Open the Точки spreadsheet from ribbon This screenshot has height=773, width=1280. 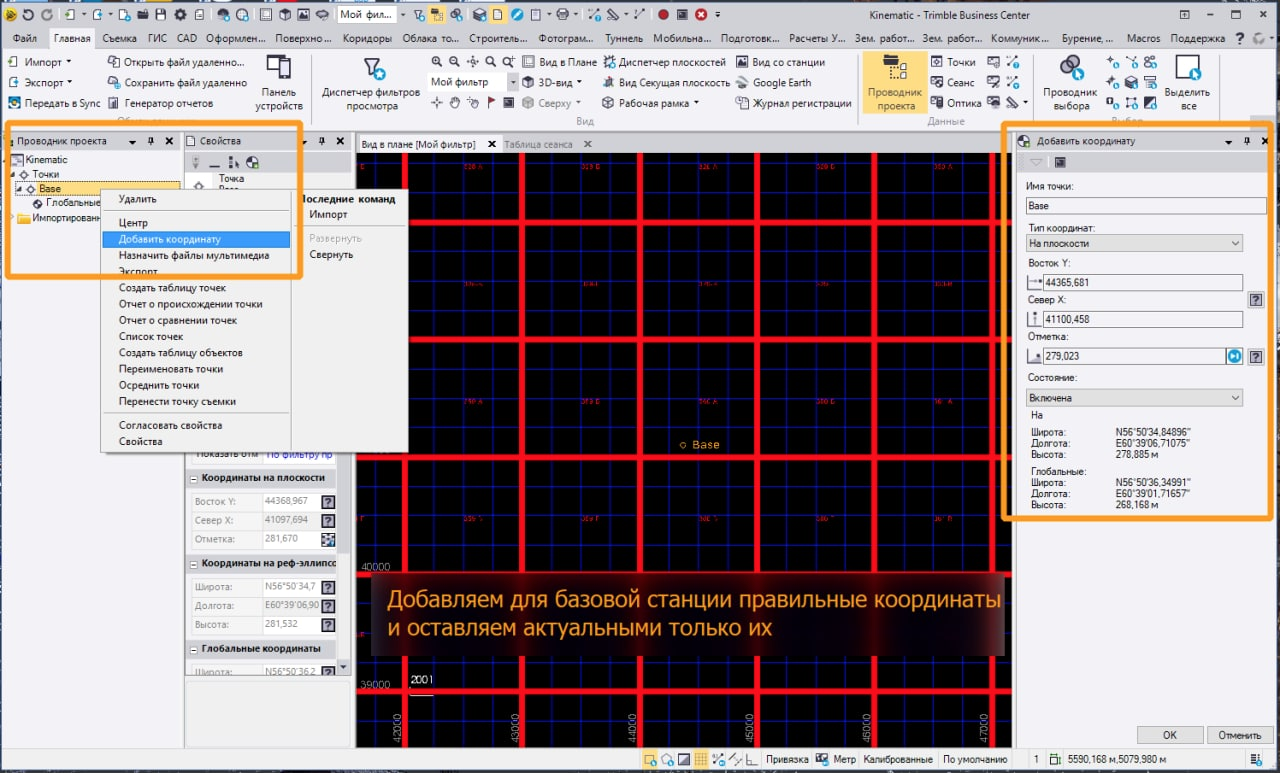click(x=953, y=62)
